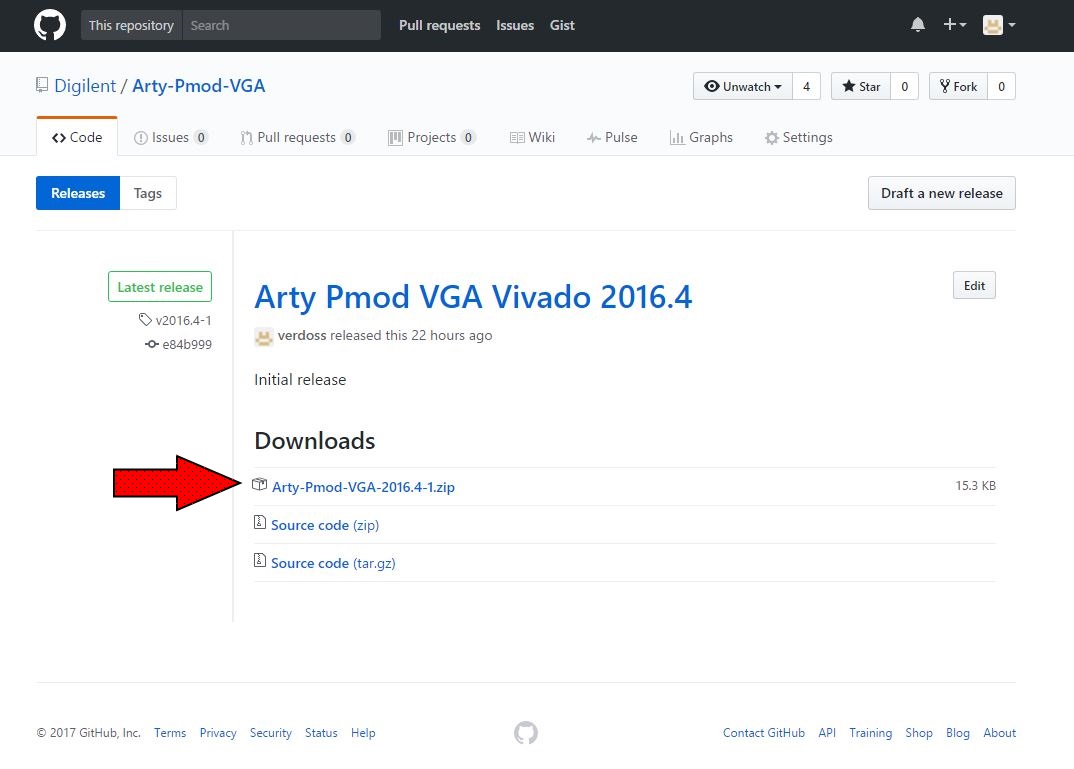The width and height of the screenshot is (1074, 769).
Task: Click the repository book icon beside Digilent
Action: pyautogui.click(x=42, y=86)
